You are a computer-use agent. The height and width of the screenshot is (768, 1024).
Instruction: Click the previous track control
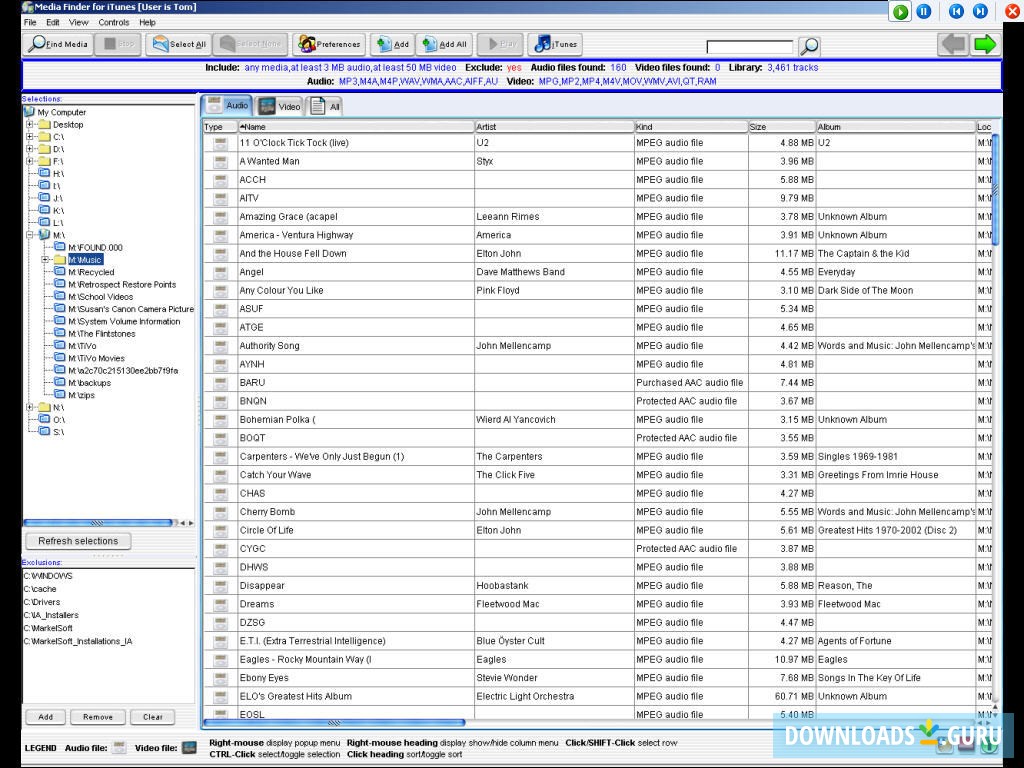pyautogui.click(x=956, y=11)
